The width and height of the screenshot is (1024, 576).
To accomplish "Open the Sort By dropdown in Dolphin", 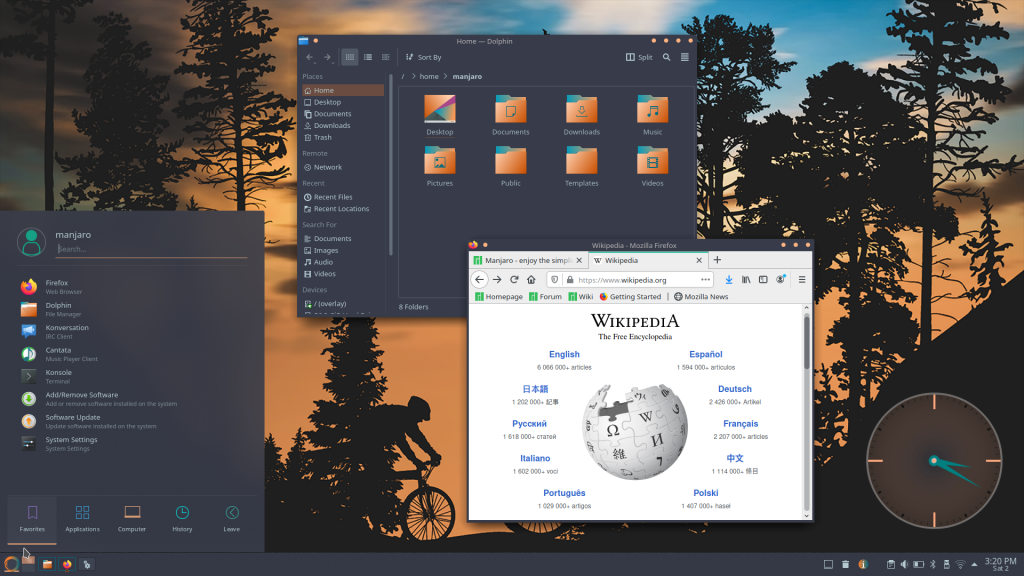I will point(423,57).
